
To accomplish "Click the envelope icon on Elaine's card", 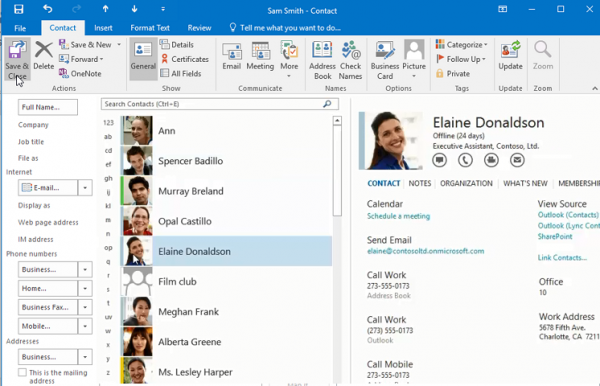I will click(x=517, y=160).
